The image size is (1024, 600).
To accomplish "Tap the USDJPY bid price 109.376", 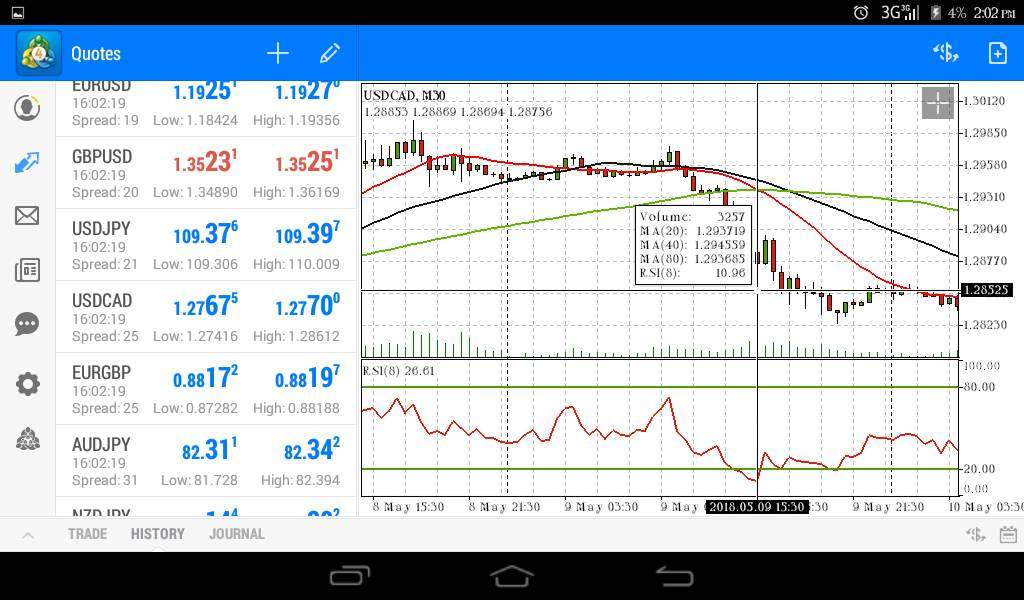I will [x=206, y=233].
